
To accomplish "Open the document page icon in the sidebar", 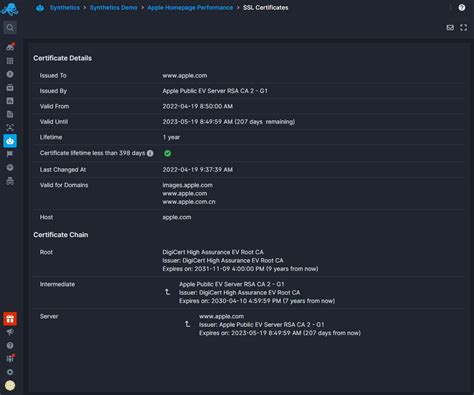I will tap(10, 114).
